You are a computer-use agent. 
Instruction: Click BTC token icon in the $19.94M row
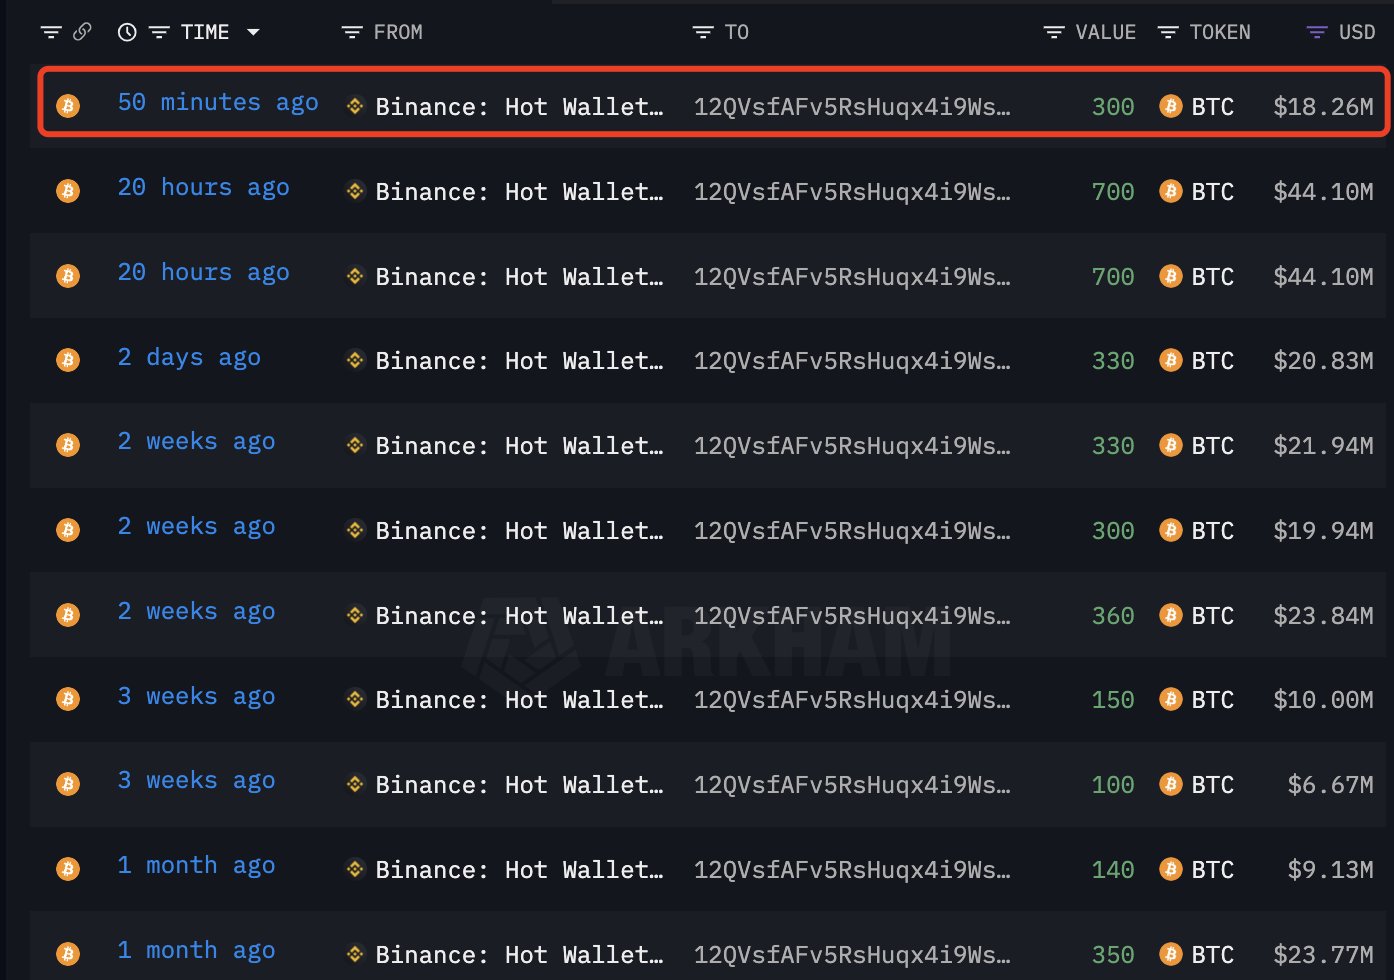click(x=1171, y=530)
